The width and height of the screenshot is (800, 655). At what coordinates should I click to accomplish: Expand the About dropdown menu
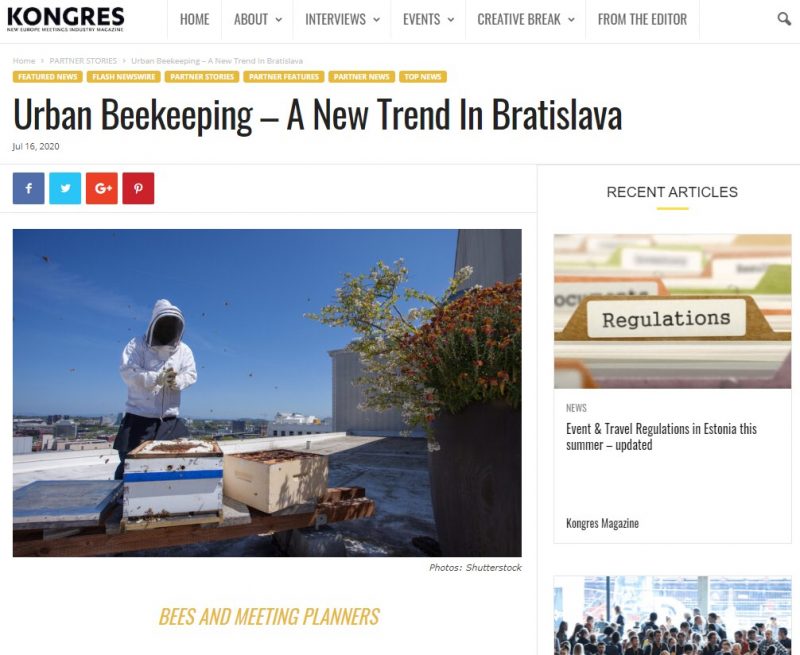(258, 19)
